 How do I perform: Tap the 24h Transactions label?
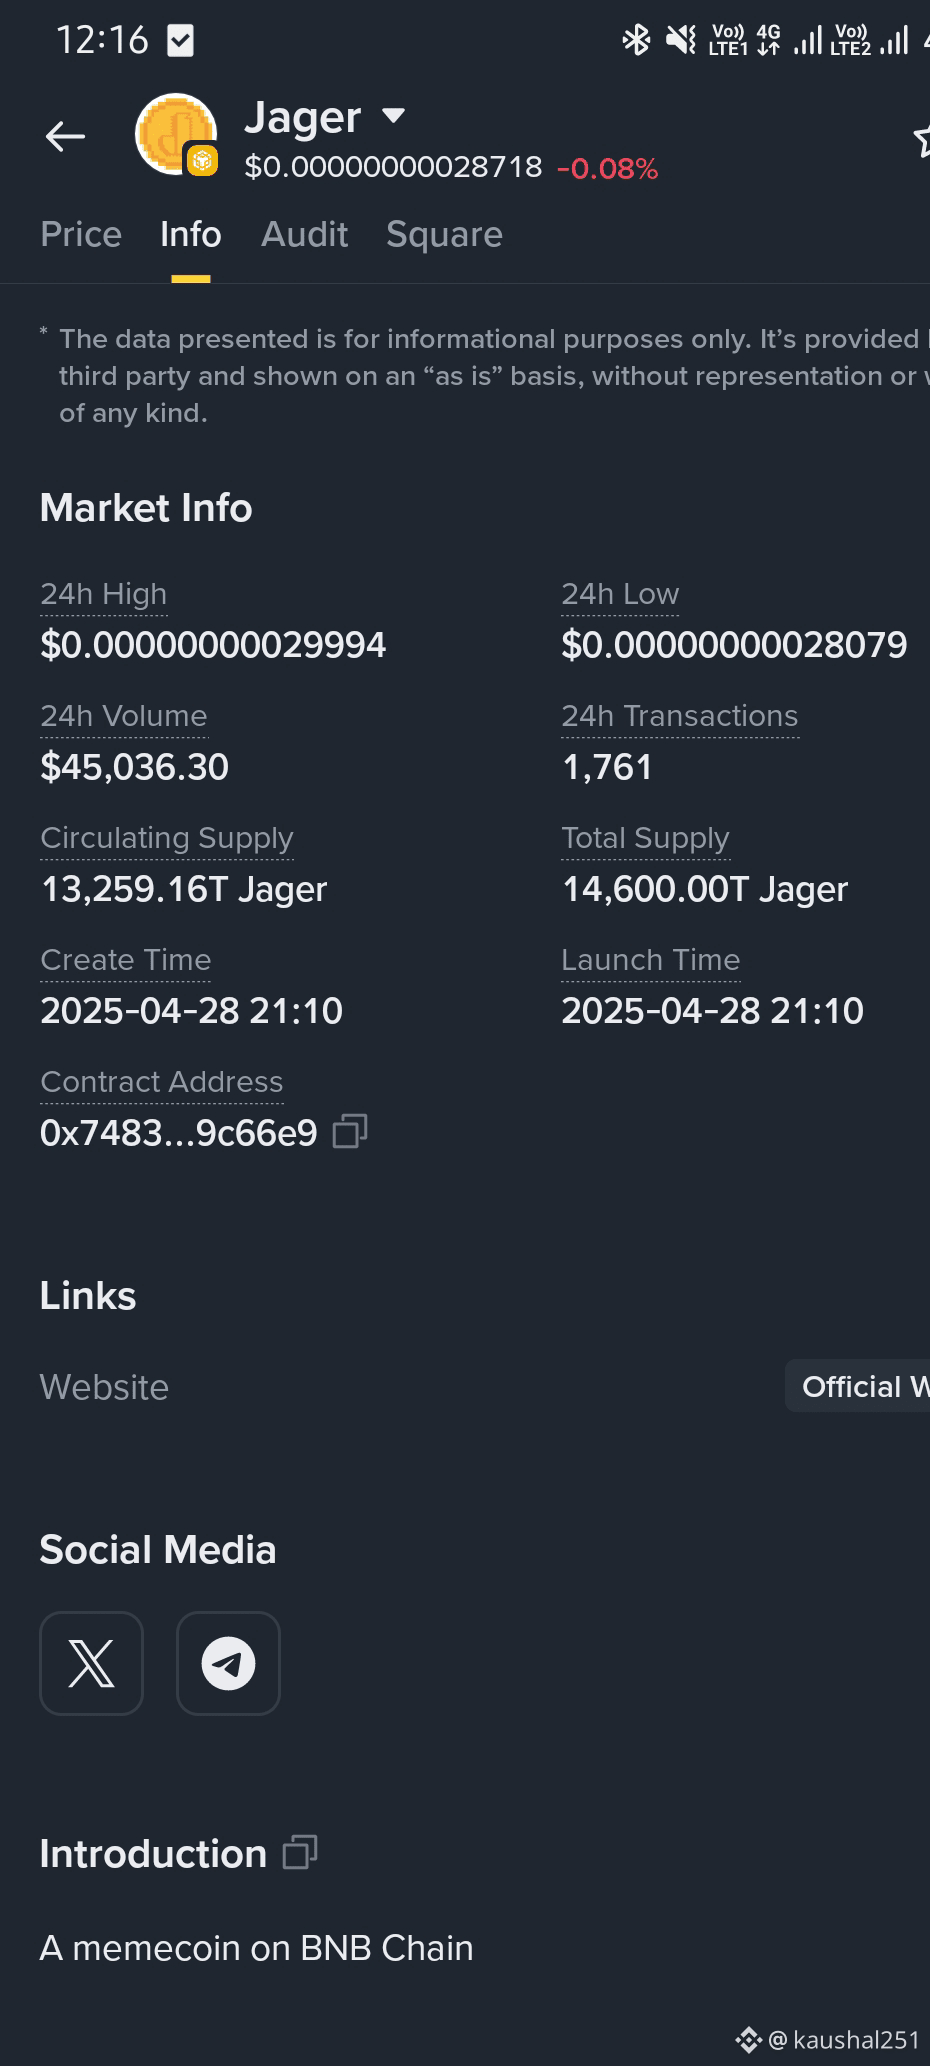click(x=680, y=716)
